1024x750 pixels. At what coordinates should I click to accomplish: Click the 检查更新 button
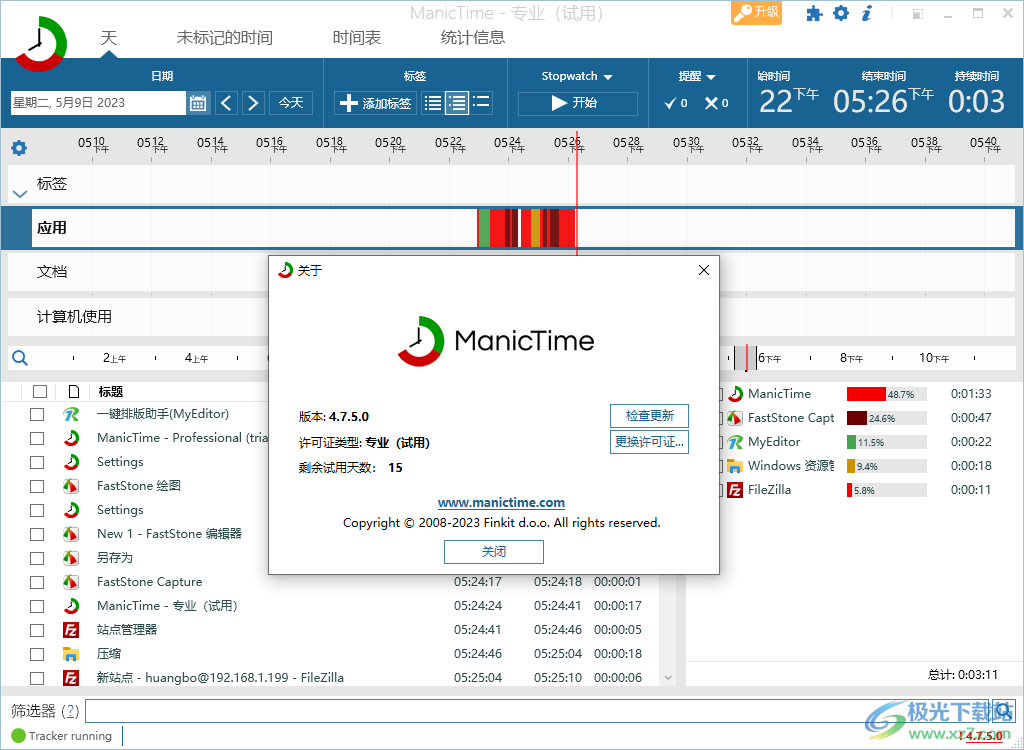(649, 416)
